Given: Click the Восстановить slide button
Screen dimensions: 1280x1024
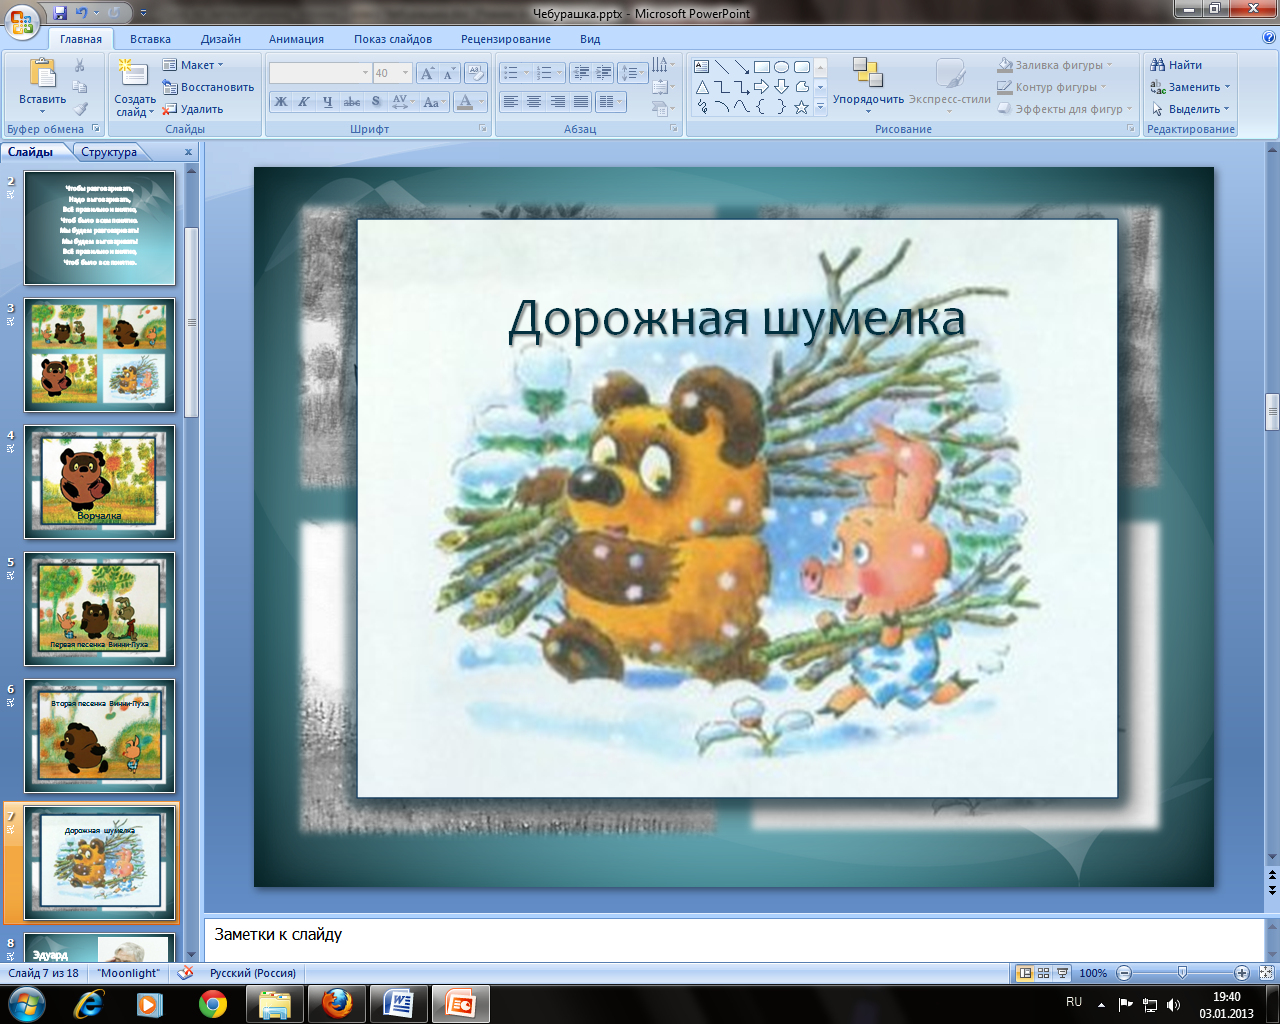Looking at the screenshot, I should click(x=208, y=87).
